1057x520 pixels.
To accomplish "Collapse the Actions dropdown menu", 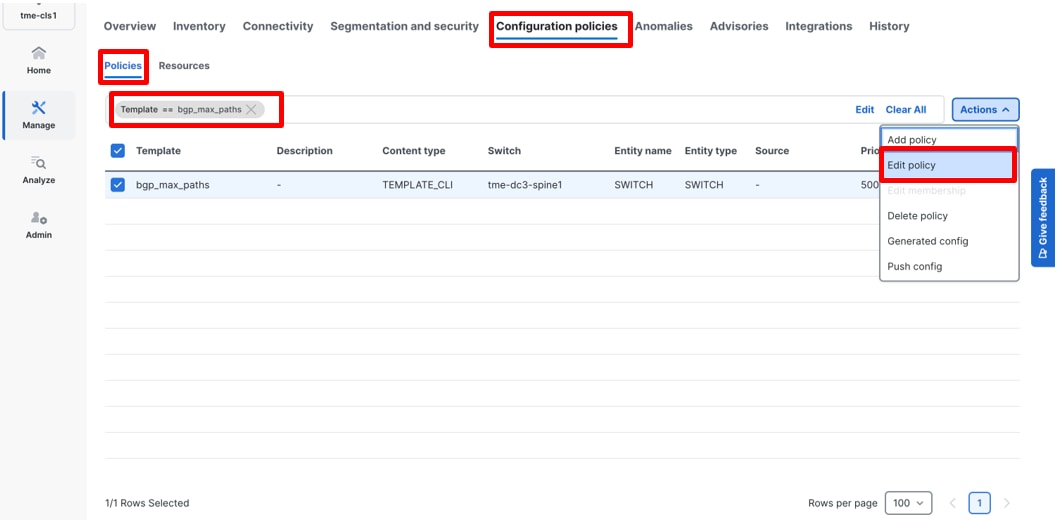I will (x=985, y=109).
